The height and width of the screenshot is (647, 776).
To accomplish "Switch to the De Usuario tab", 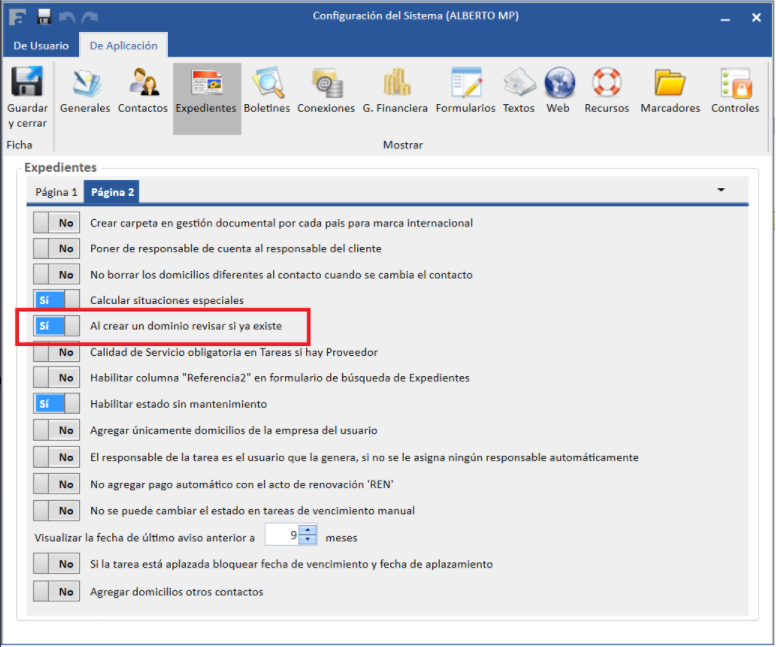I will (41, 46).
